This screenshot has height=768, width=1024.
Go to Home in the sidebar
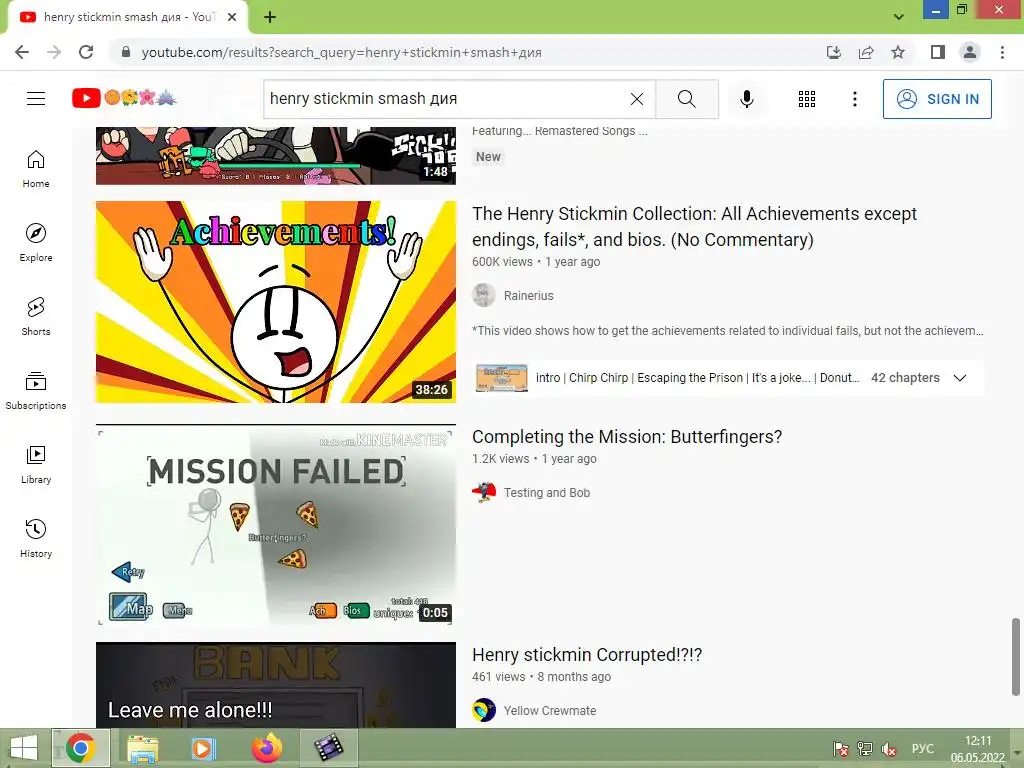(36, 169)
